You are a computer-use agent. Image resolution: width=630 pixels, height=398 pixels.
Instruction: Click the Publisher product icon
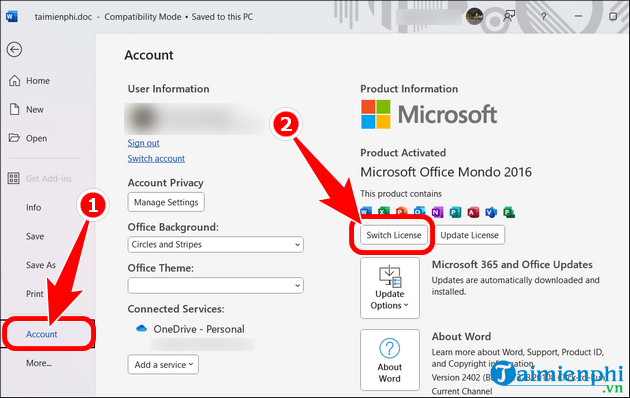coord(455,212)
